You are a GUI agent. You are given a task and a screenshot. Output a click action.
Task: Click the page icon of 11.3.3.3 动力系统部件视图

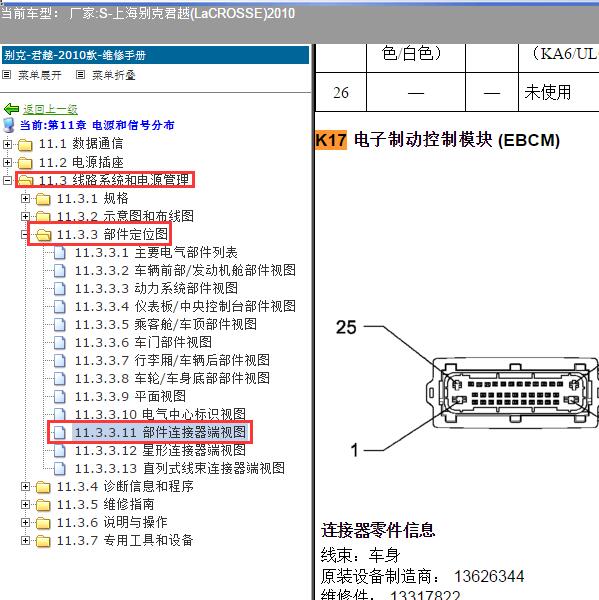pyautogui.click(x=60, y=289)
